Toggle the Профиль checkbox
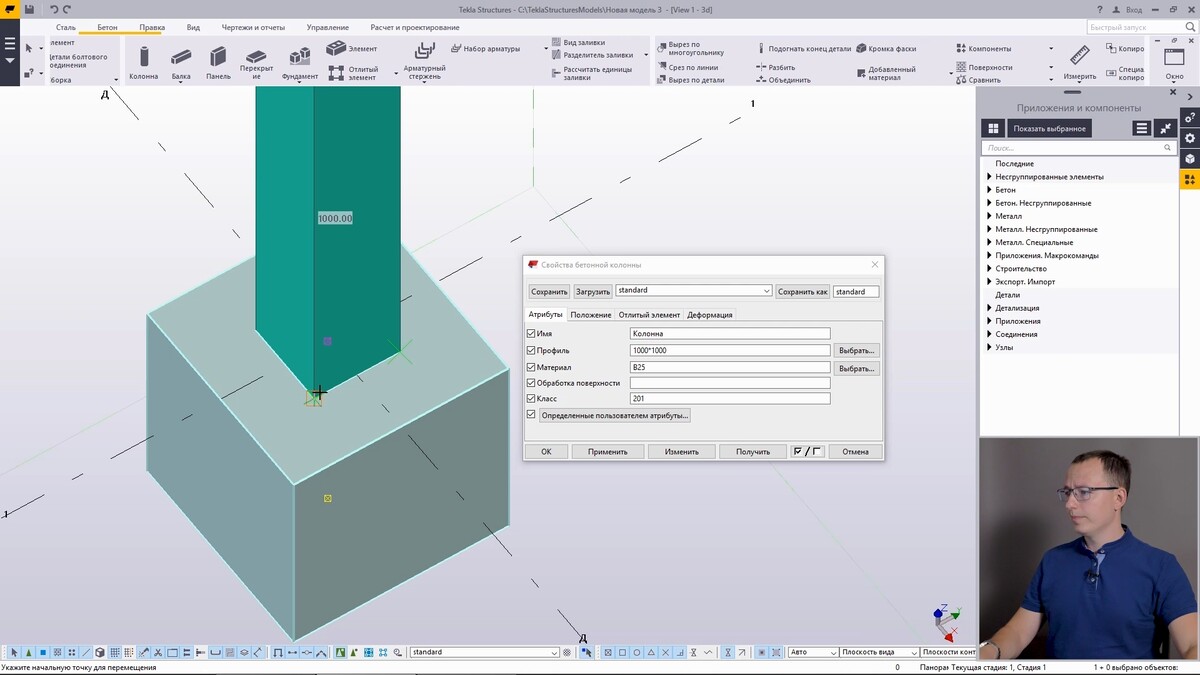This screenshot has height=675, width=1200. pos(531,350)
